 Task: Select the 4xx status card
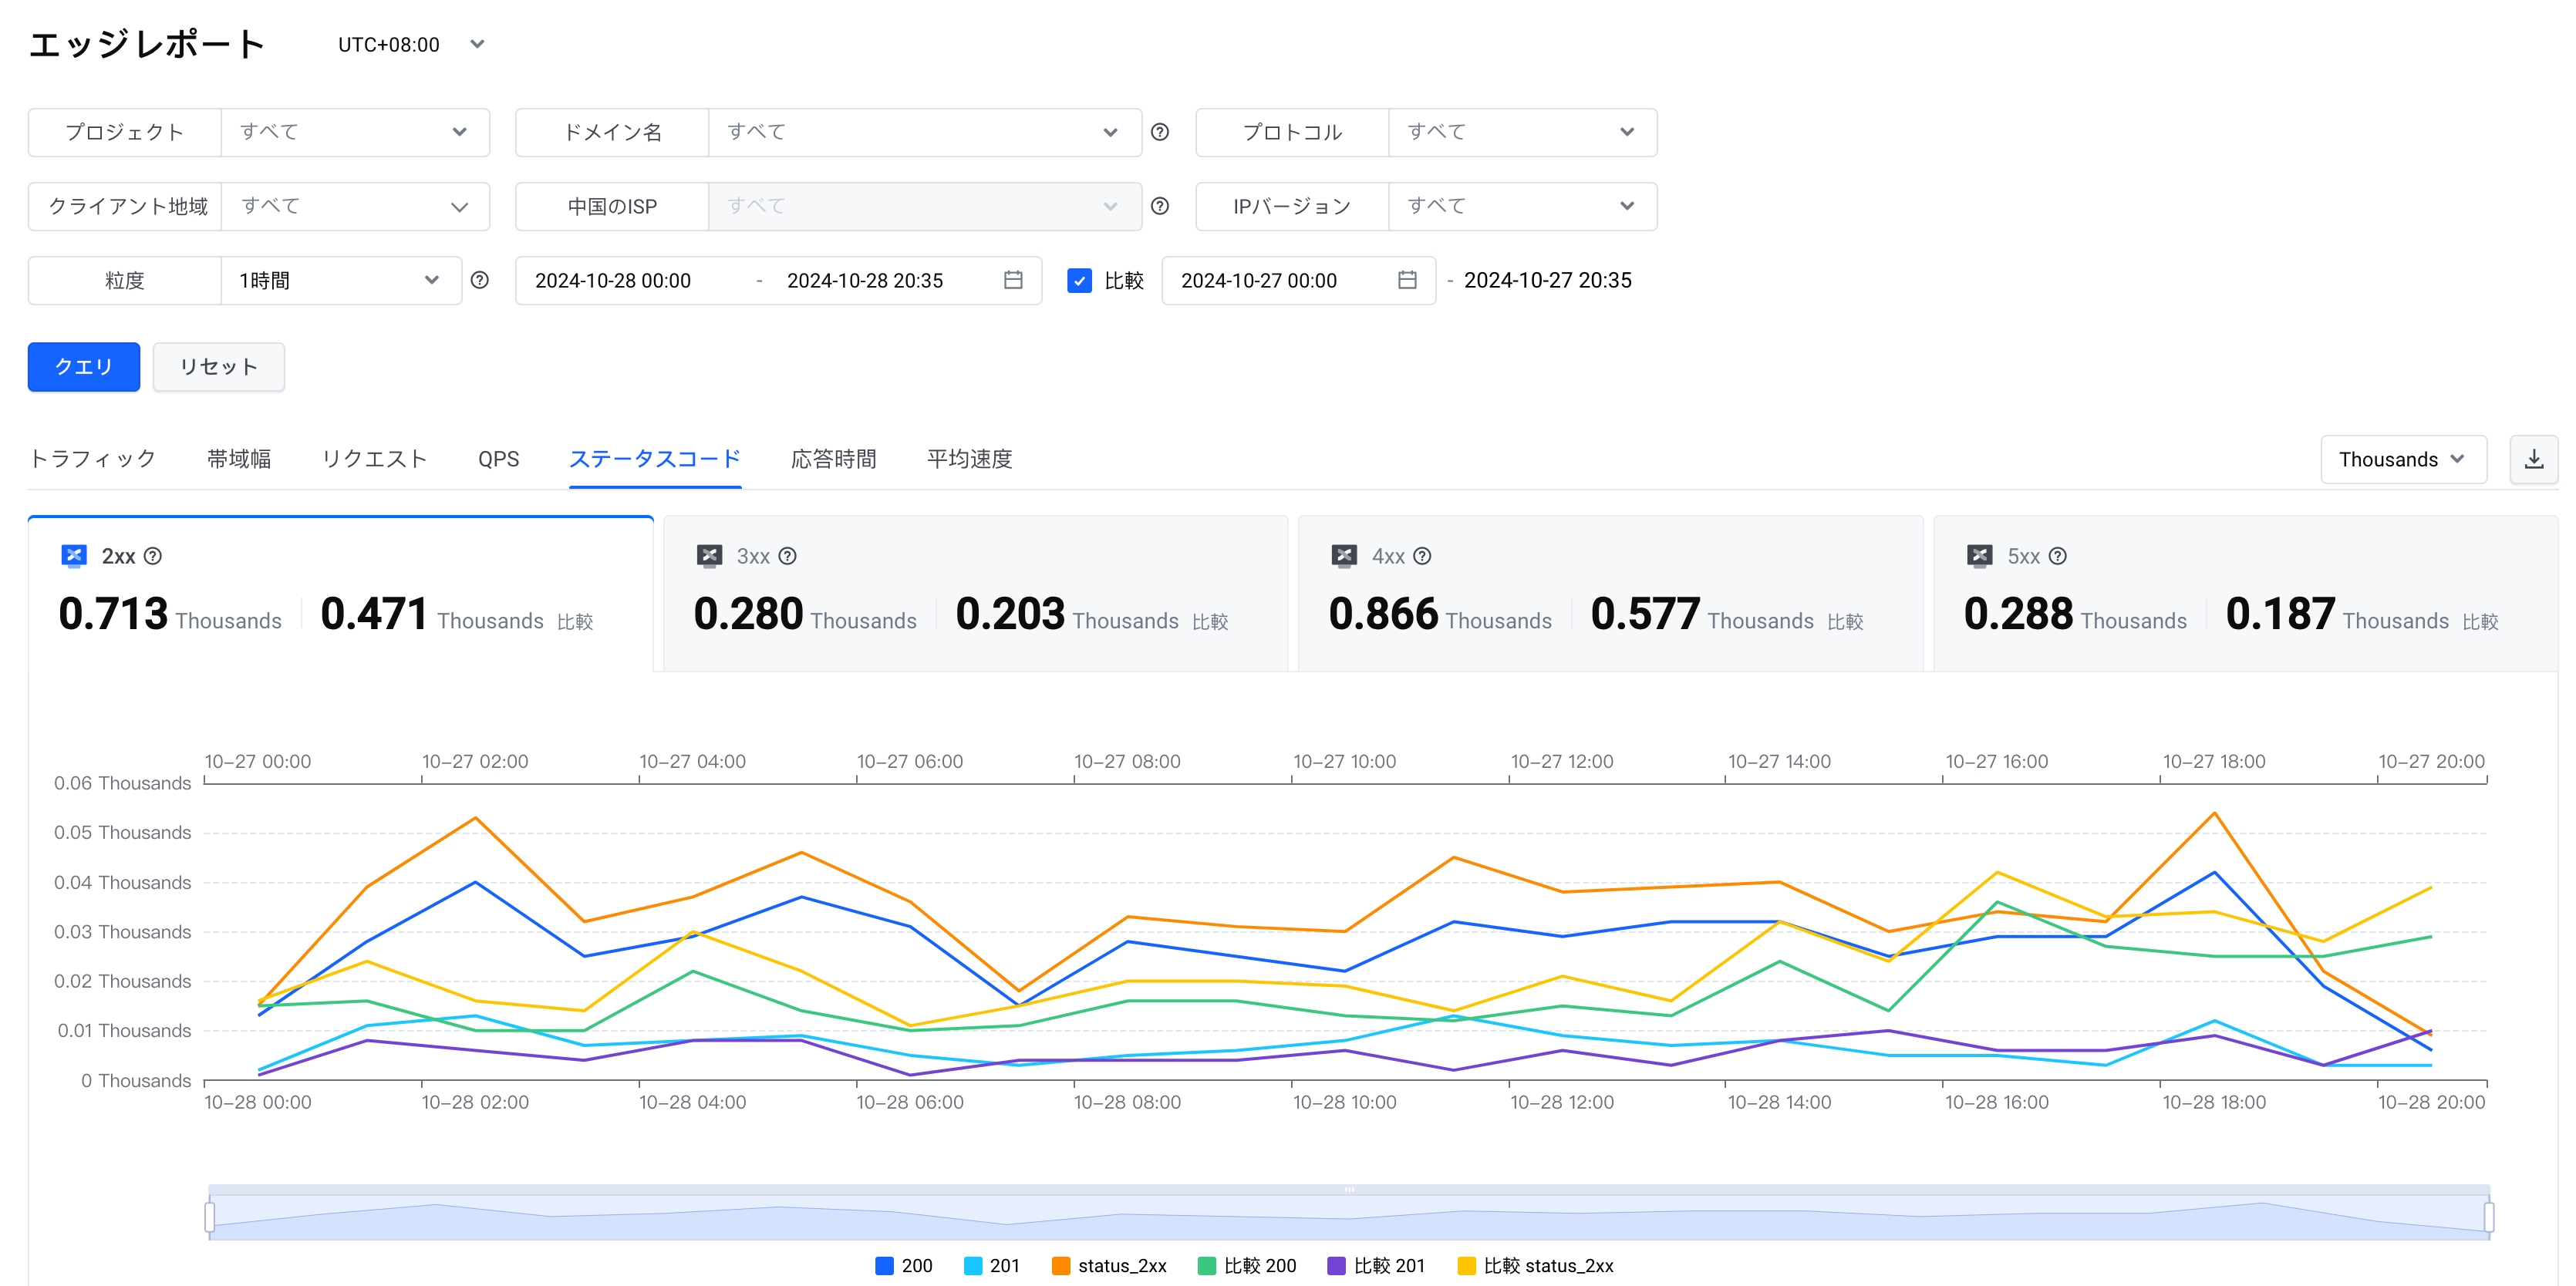click(x=1610, y=594)
